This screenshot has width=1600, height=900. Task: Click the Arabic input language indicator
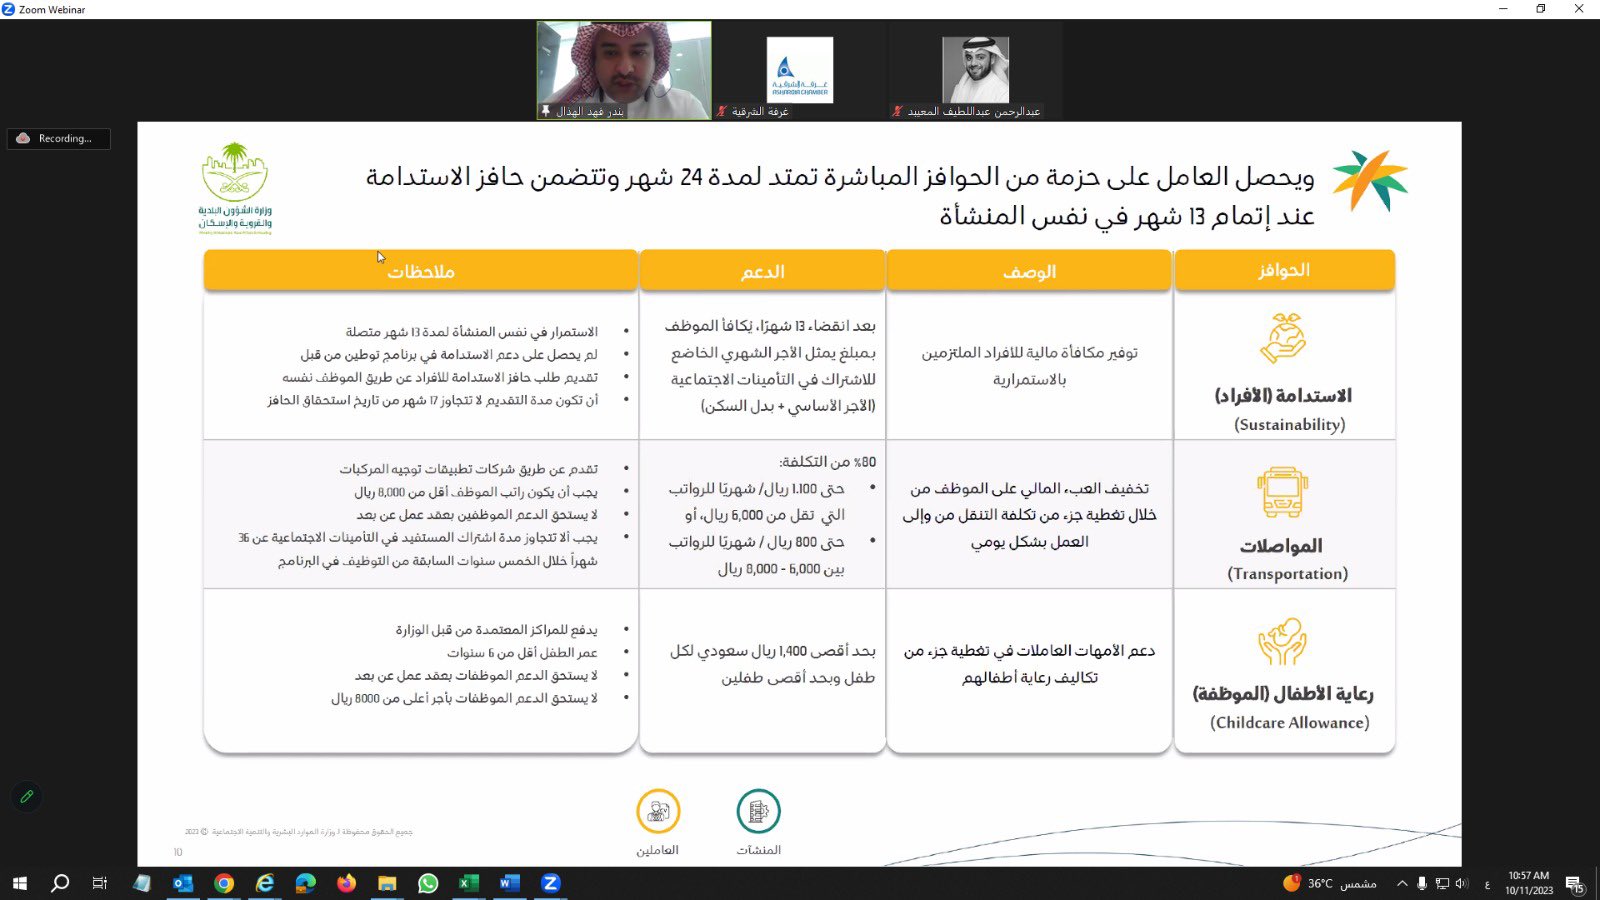[1487, 884]
